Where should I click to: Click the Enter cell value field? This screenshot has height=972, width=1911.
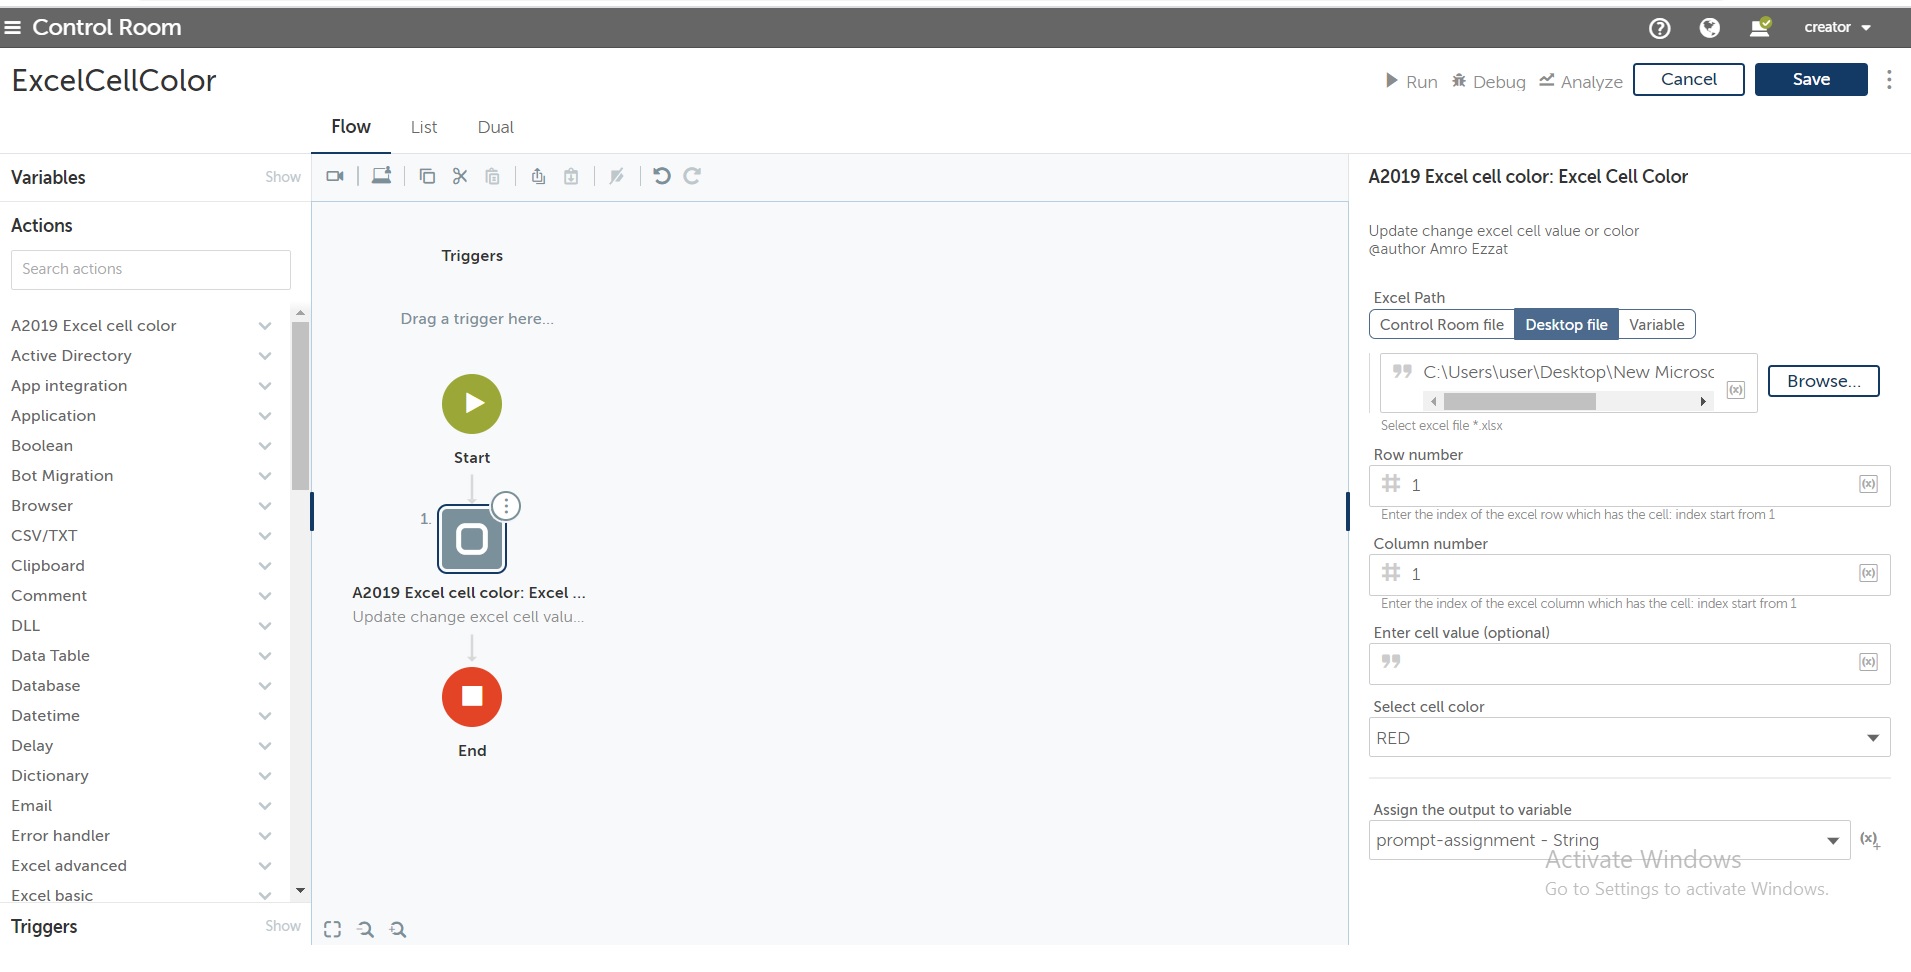click(1629, 663)
